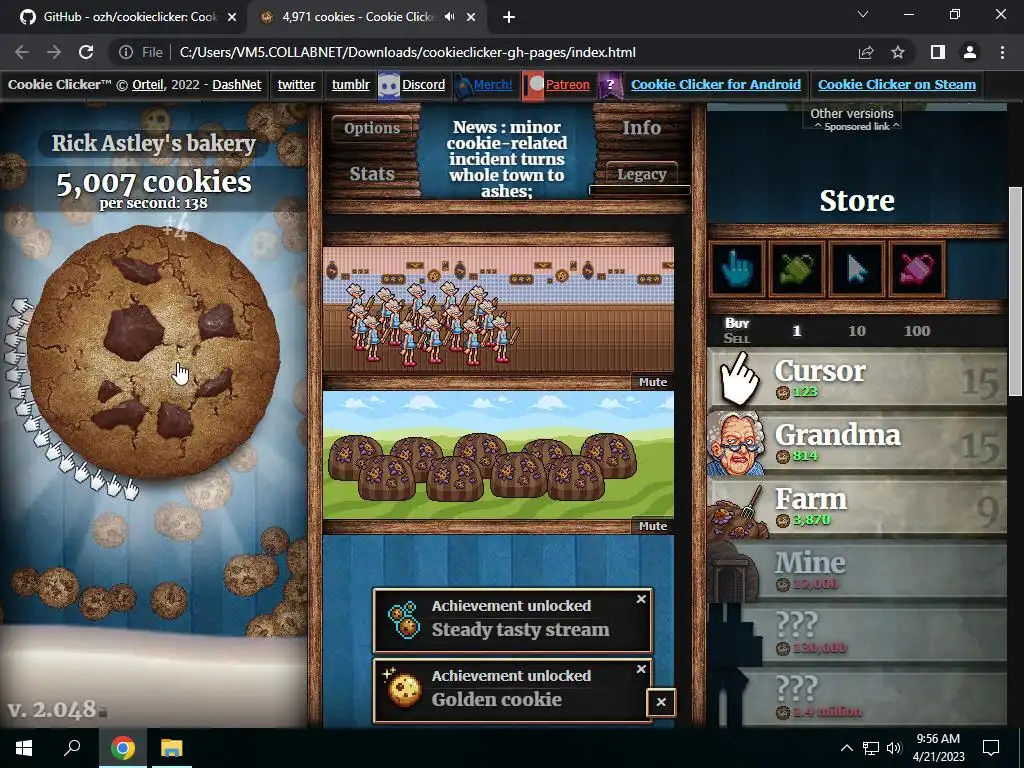
Task: Open the Info menu
Action: coord(641,128)
